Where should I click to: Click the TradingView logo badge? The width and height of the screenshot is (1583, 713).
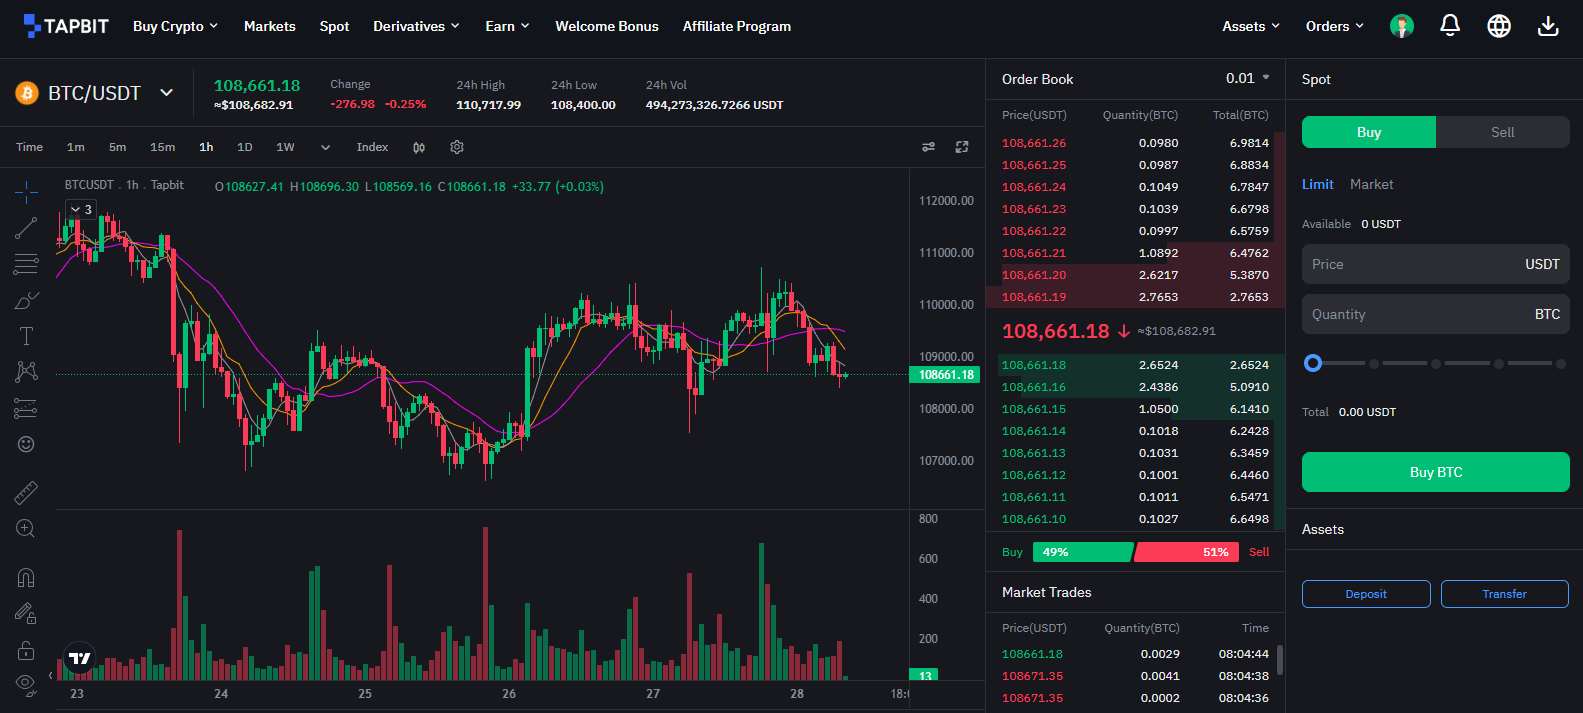79,658
